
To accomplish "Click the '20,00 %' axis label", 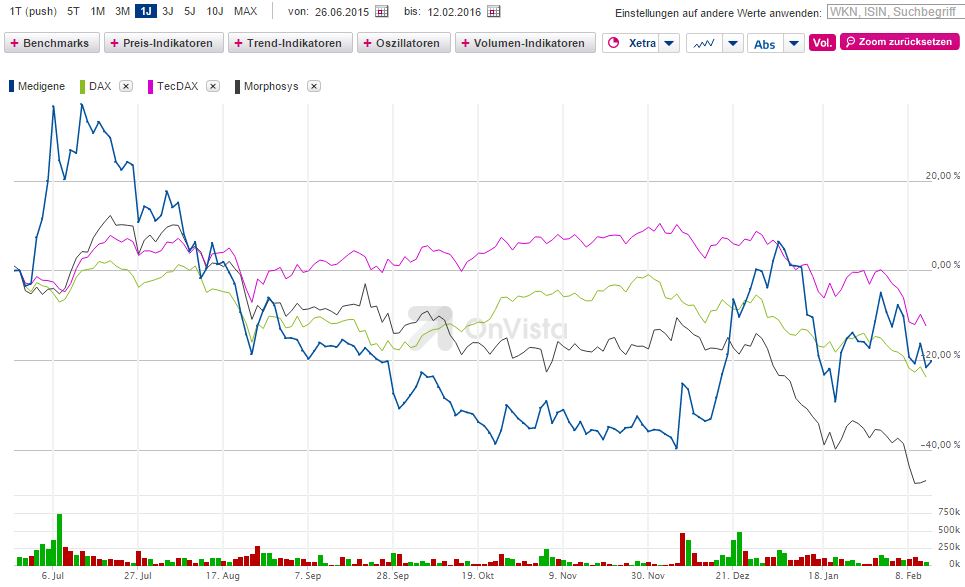I will click(943, 175).
